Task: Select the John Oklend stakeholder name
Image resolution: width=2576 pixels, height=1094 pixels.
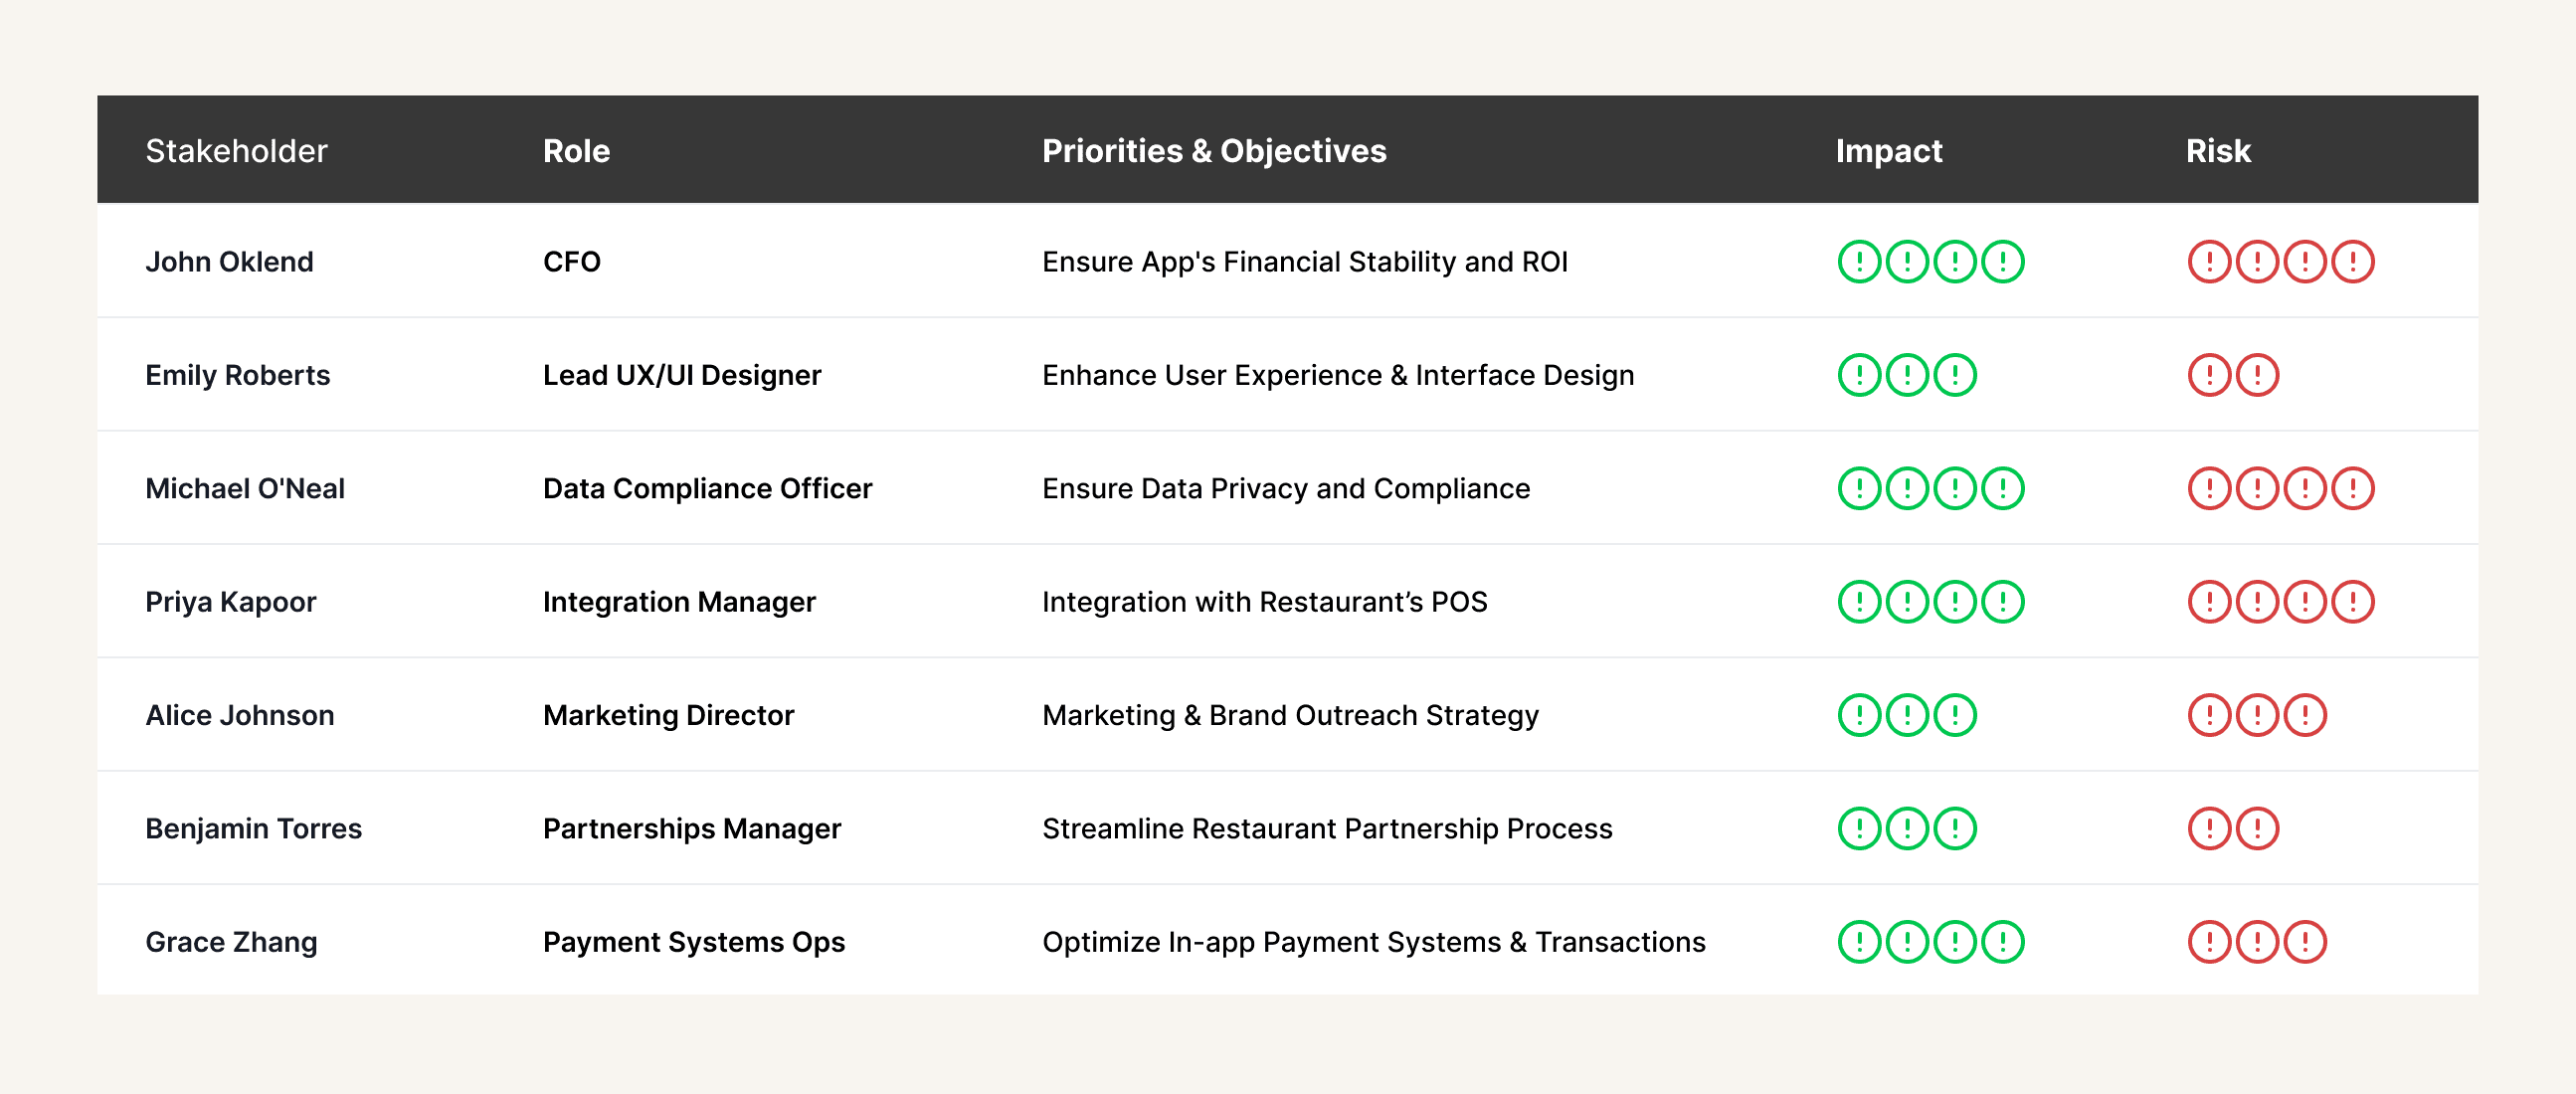Action: (229, 262)
